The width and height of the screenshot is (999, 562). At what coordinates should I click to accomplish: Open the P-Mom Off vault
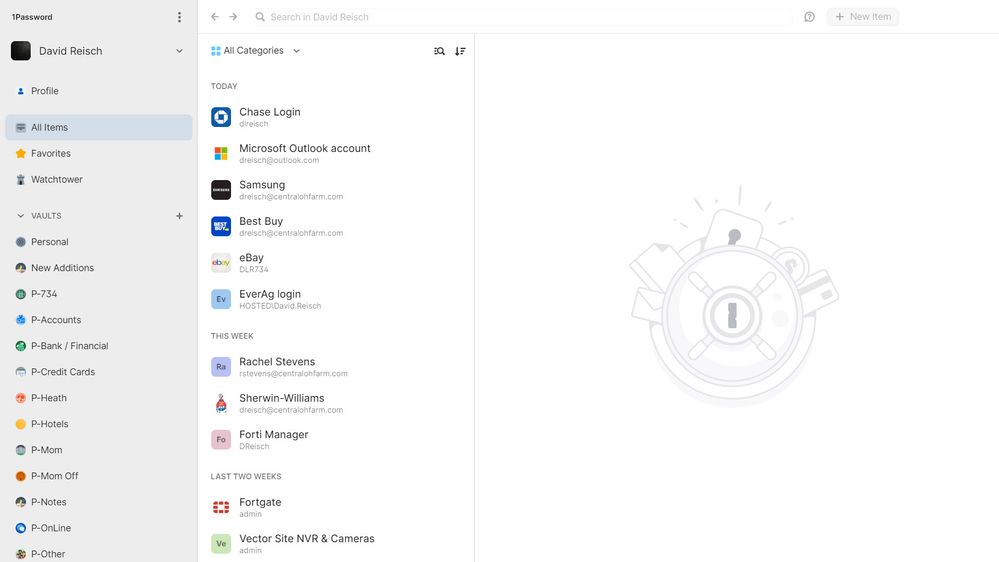99,476
